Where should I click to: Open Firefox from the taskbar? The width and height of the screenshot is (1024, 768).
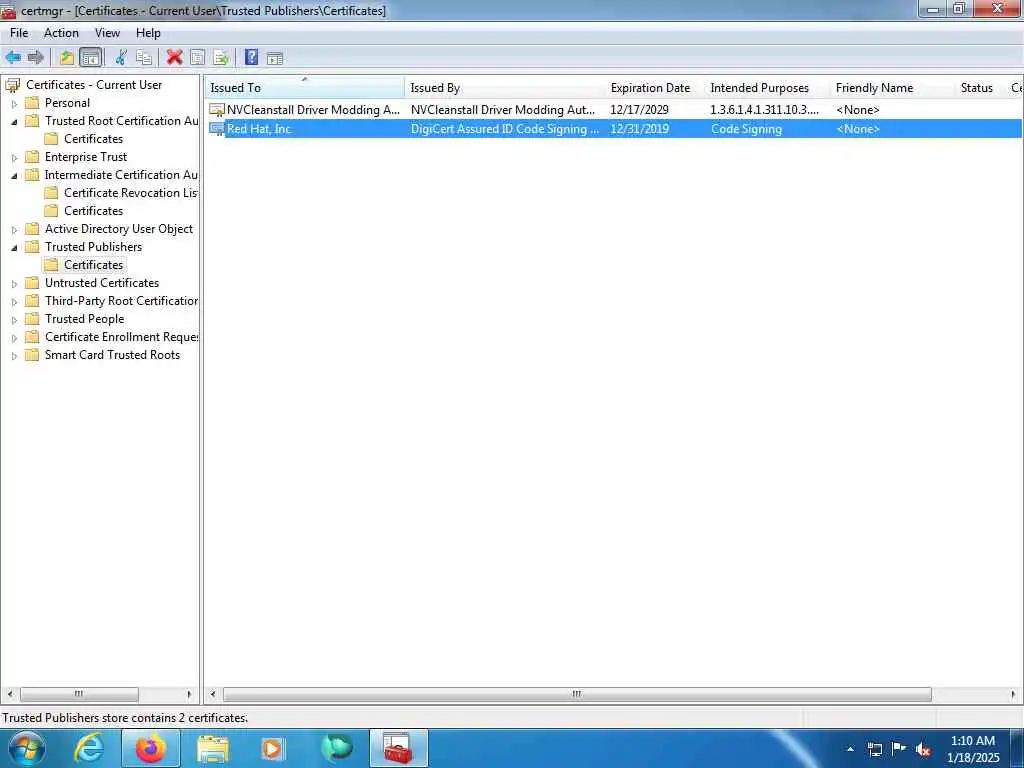[x=151, y=748]
